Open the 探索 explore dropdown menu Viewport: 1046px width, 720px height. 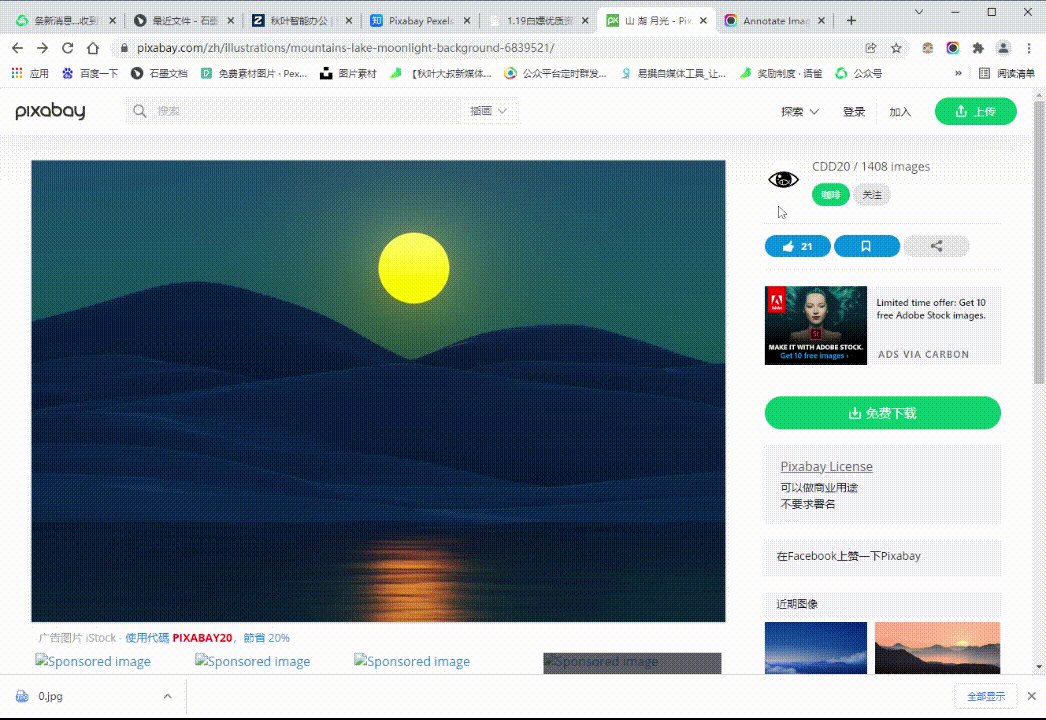tap(799, 112)
